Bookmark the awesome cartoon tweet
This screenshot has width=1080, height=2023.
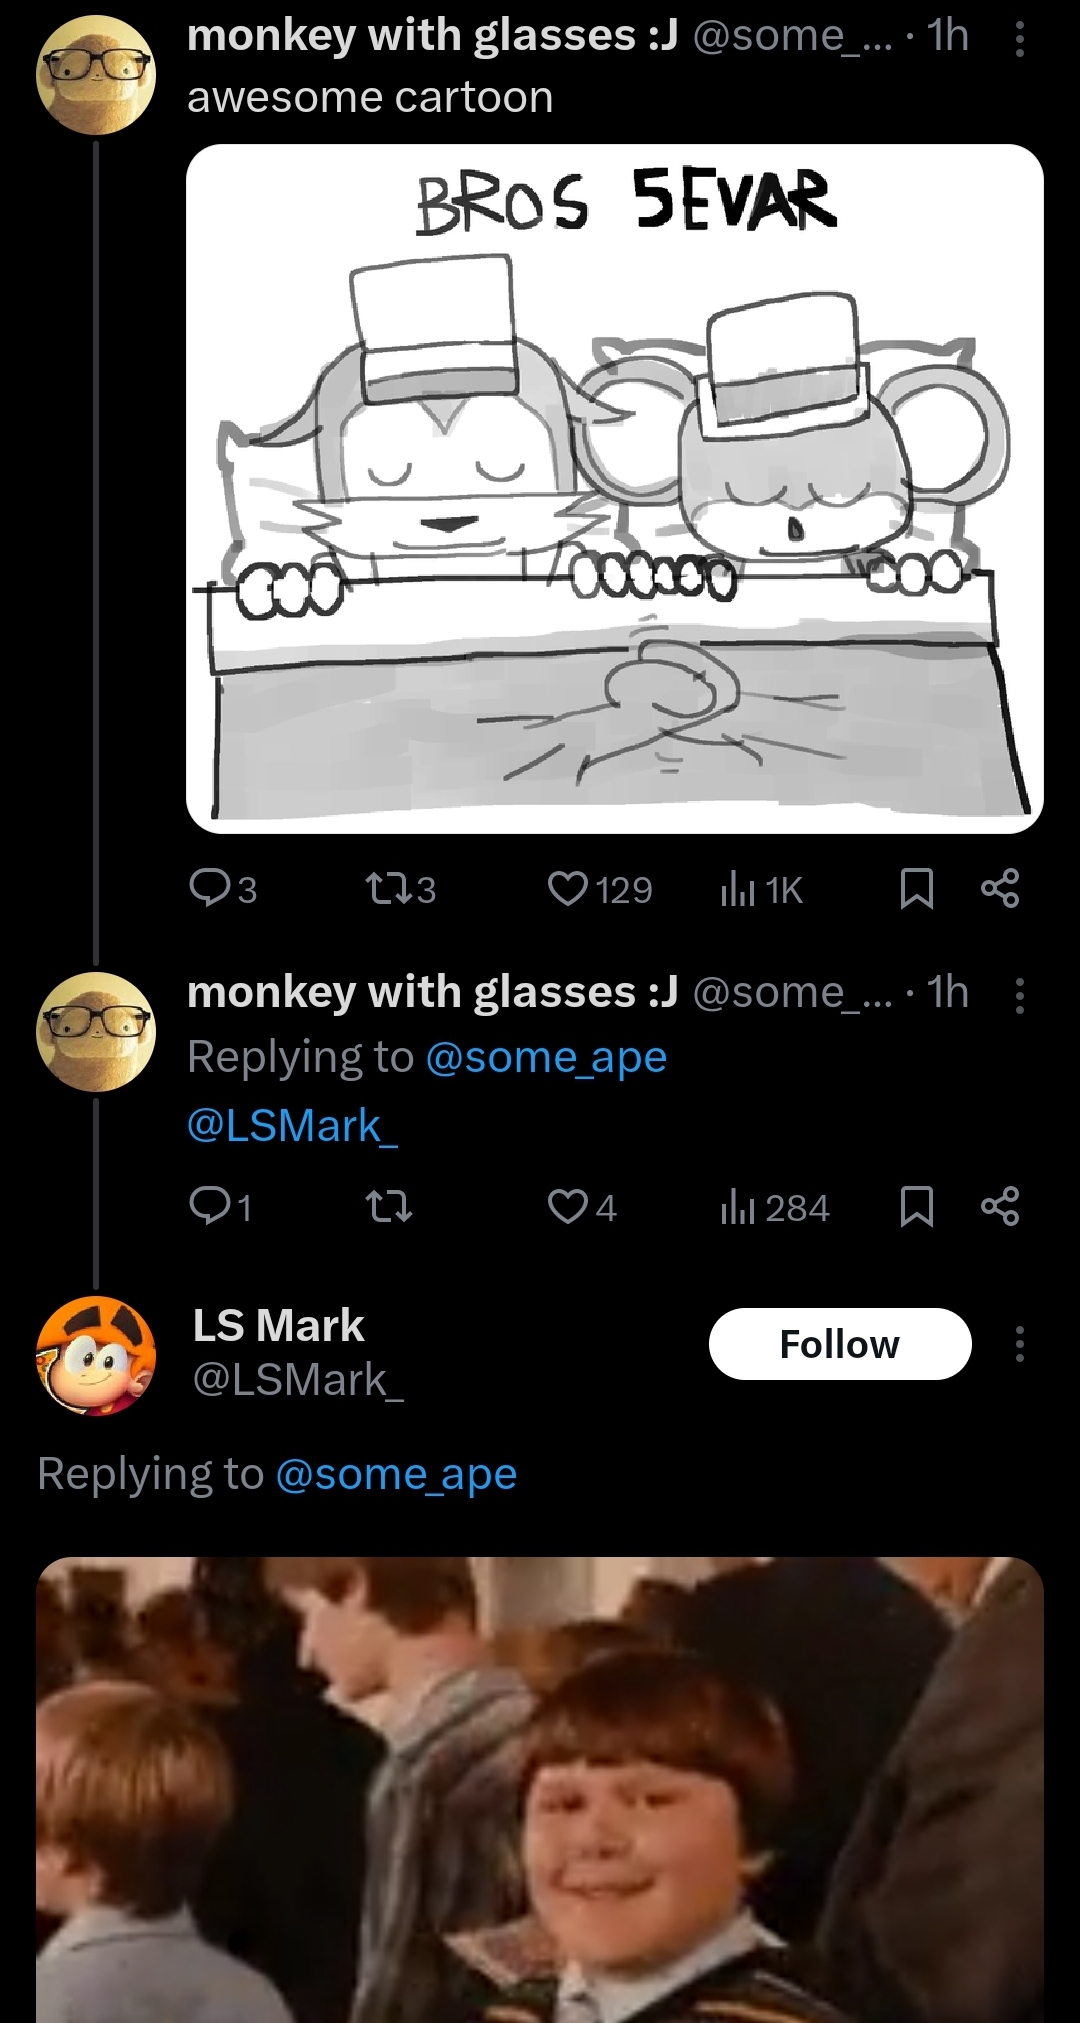coord(917,888)
